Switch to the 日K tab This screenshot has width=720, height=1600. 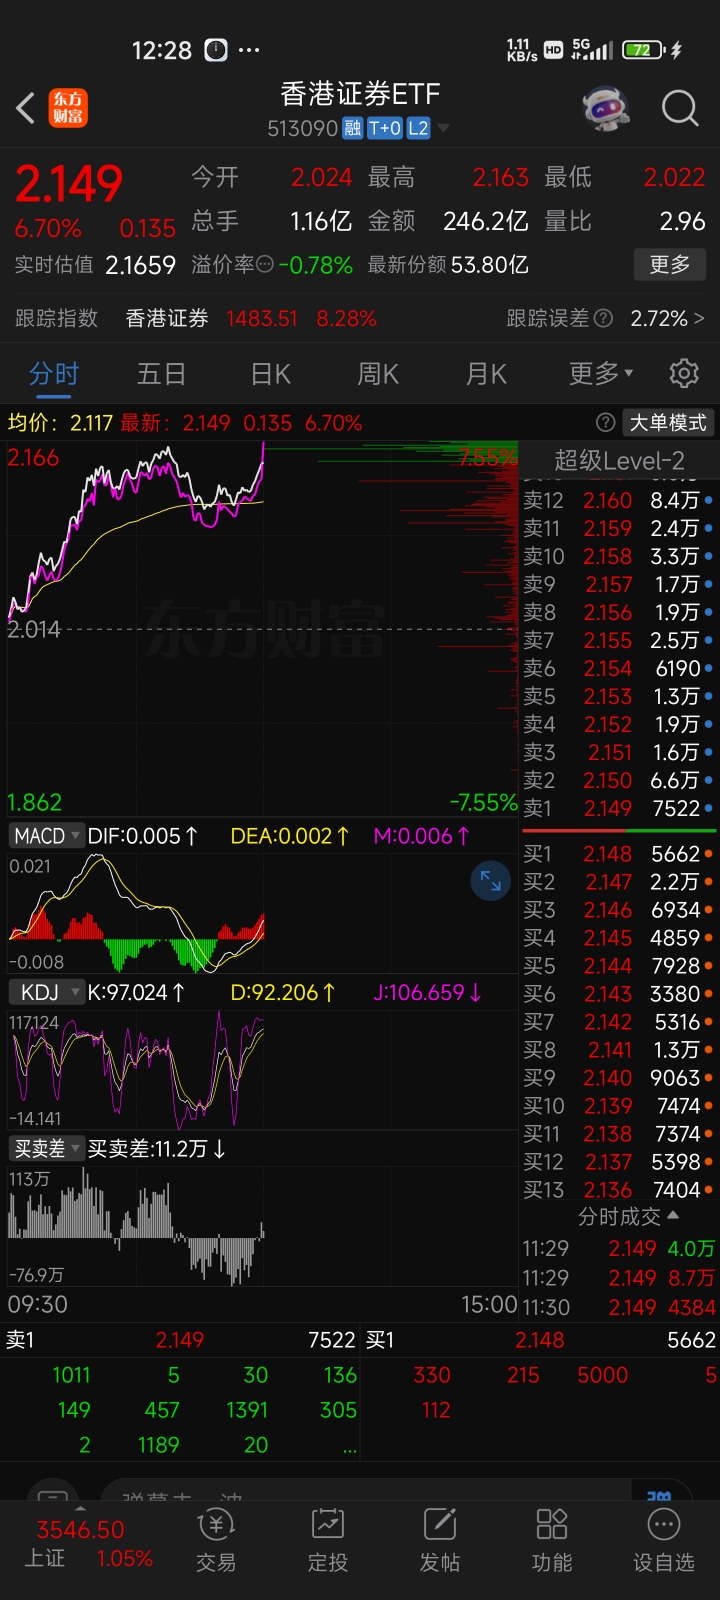coord(270,373)
